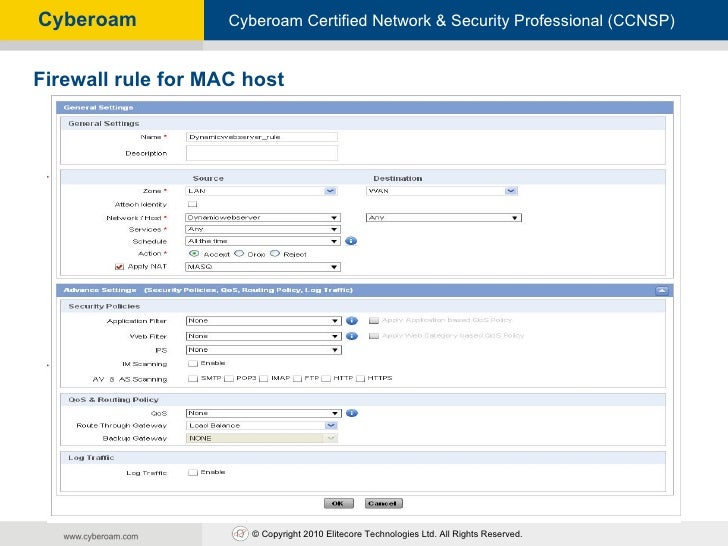The image size is (728, 546).
Task: Click into the Description text field
Action: pos(262,153)
